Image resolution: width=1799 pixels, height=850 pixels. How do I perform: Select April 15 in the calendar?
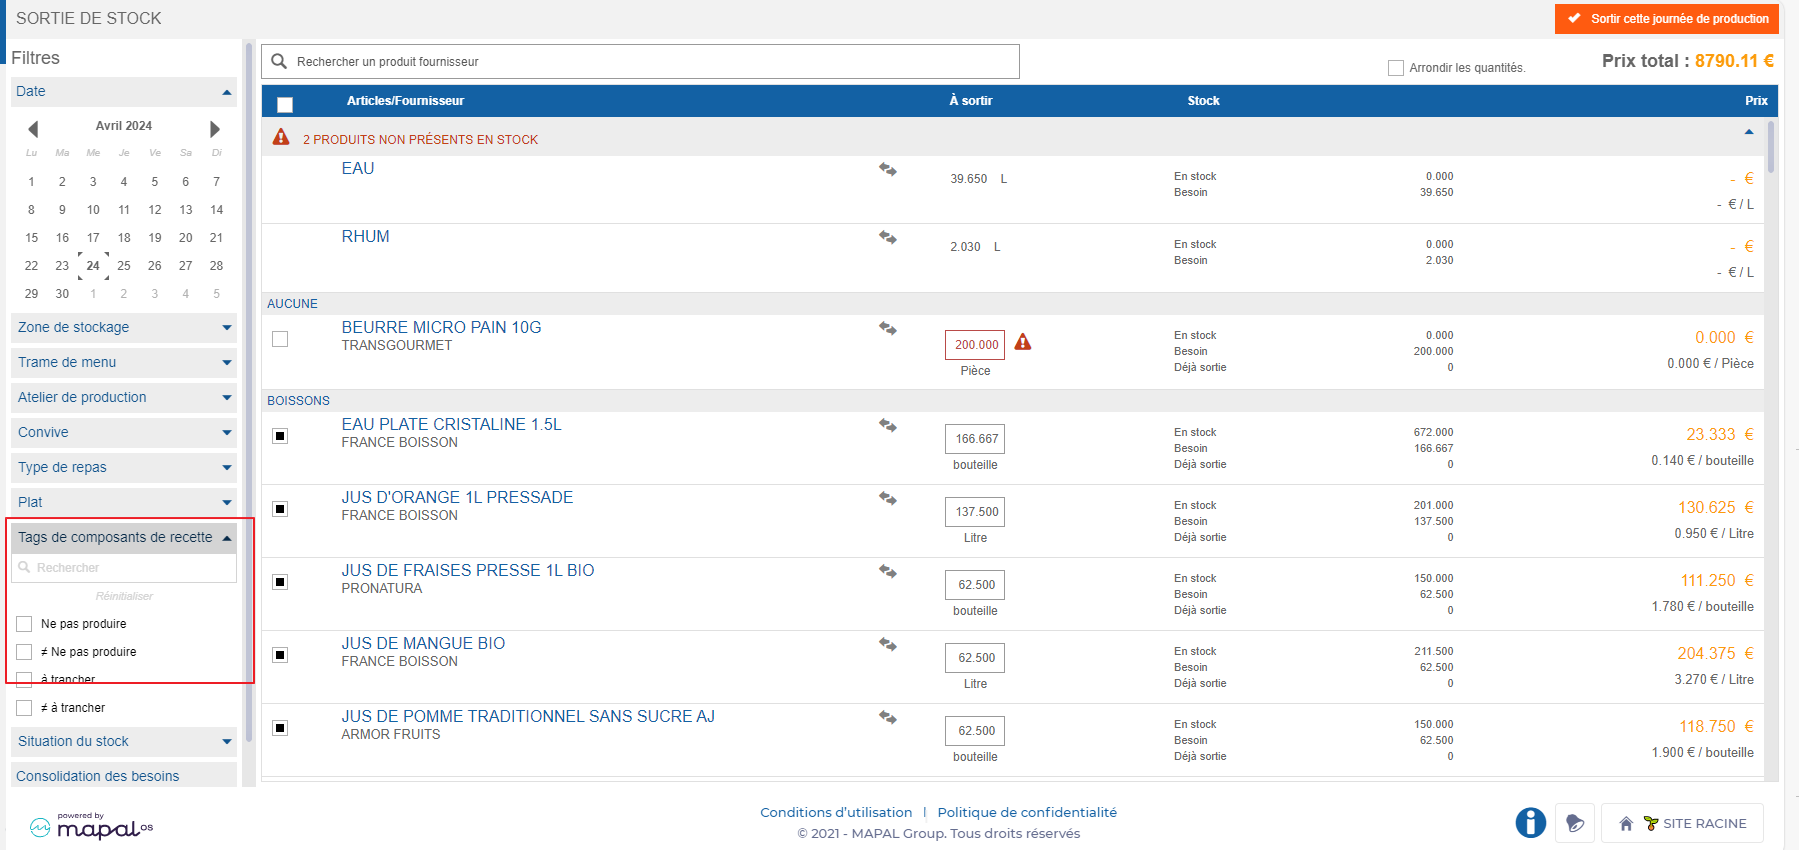32,238
